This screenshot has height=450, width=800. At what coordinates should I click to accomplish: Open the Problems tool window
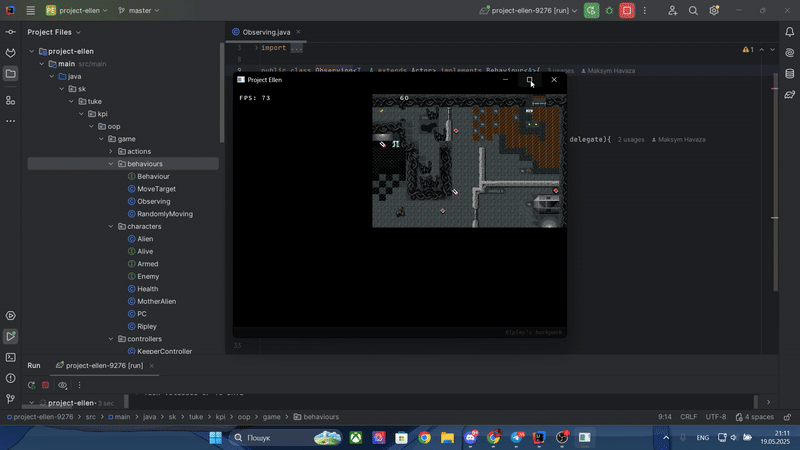[x=10, y=378]
